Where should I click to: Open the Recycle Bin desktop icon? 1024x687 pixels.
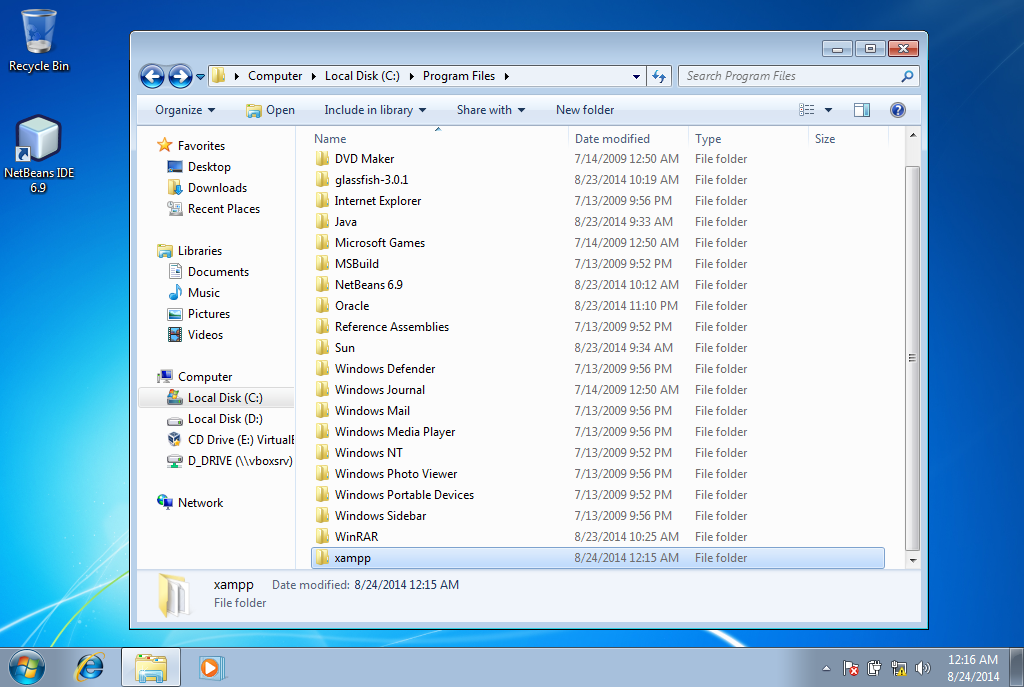(x=39, y=40)
